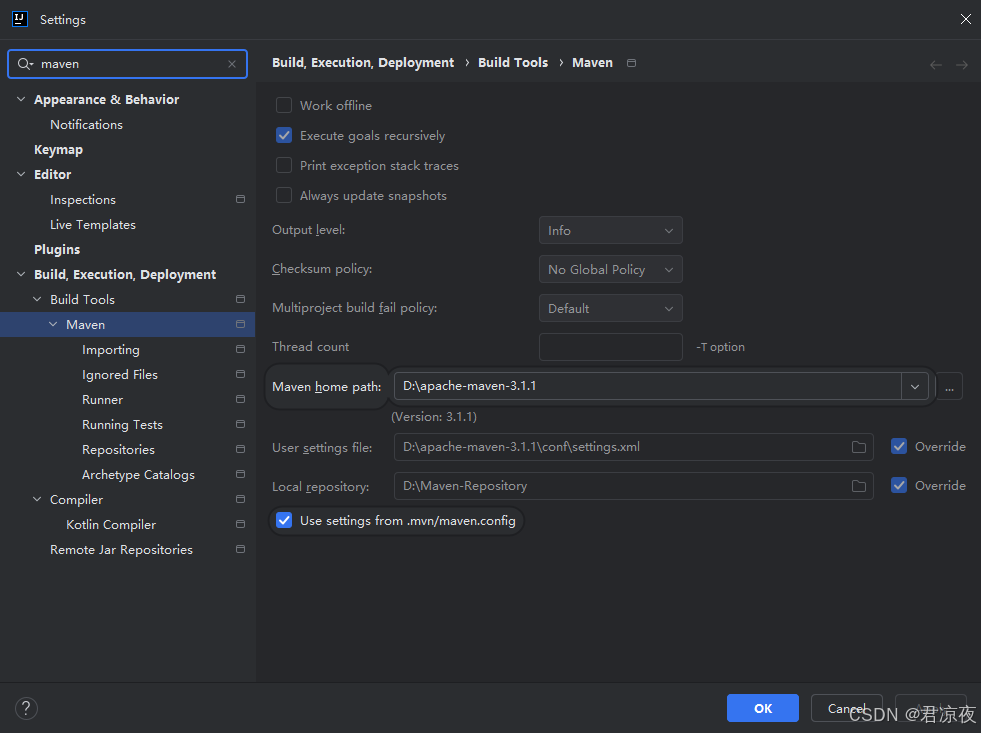The width and height of the screenshot is (981, 733).
Task: Uncheck Execute goals recursively
Action: point(284,135)
